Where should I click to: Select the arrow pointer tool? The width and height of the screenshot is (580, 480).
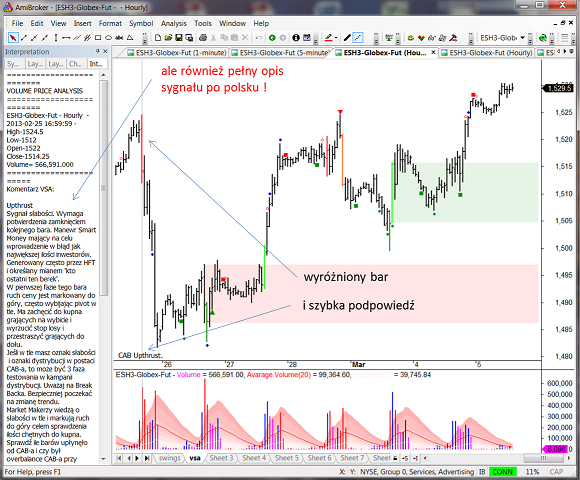(x=13, y=38)
